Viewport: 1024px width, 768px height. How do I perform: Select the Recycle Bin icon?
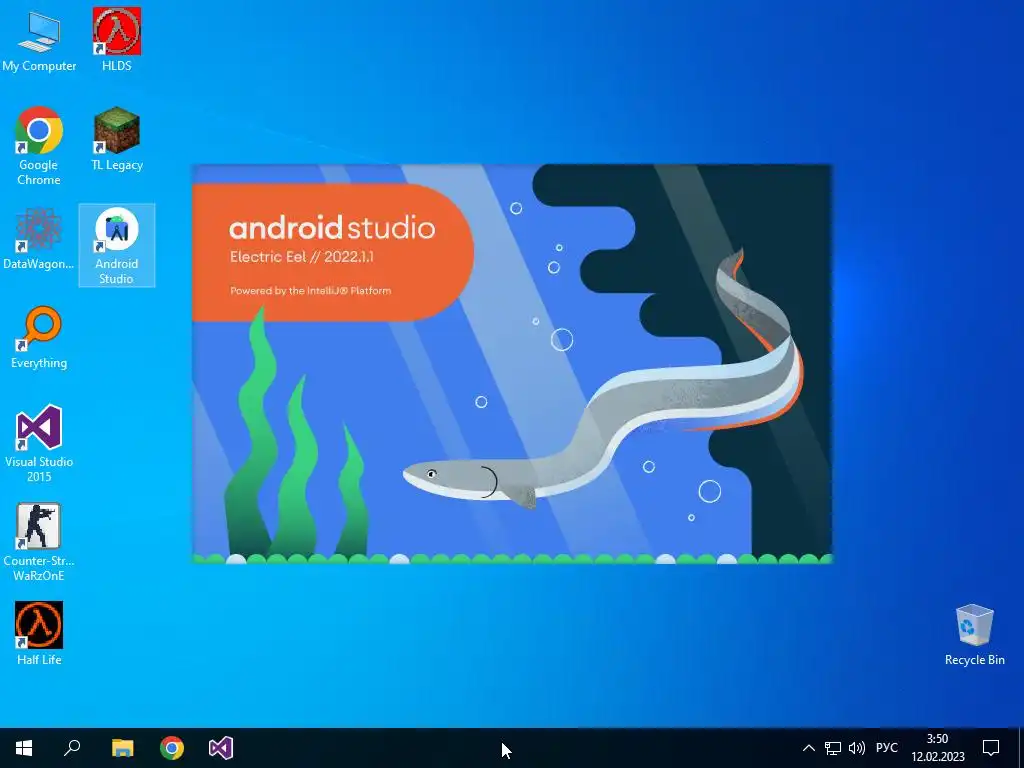[x=974, y=634]
